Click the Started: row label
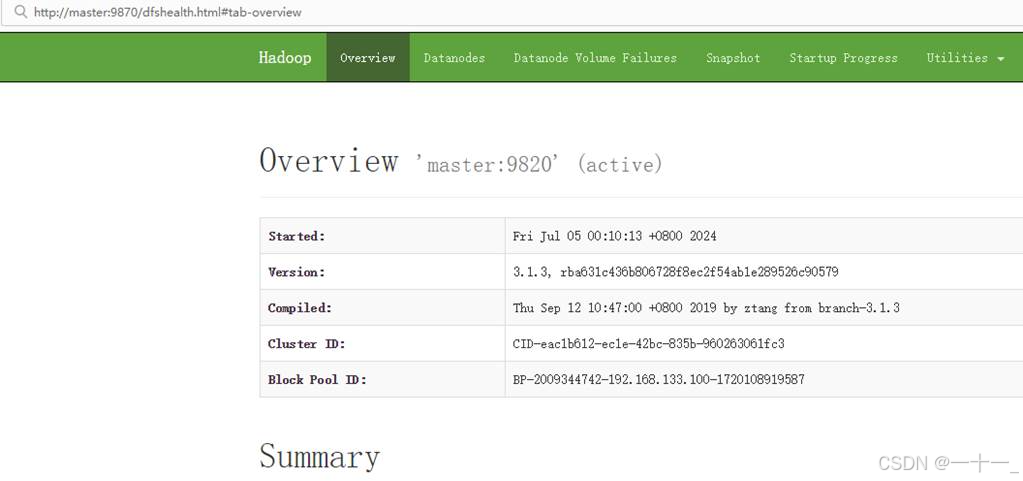This screenshot has height=481, width=1023. [x=296, y=236]
